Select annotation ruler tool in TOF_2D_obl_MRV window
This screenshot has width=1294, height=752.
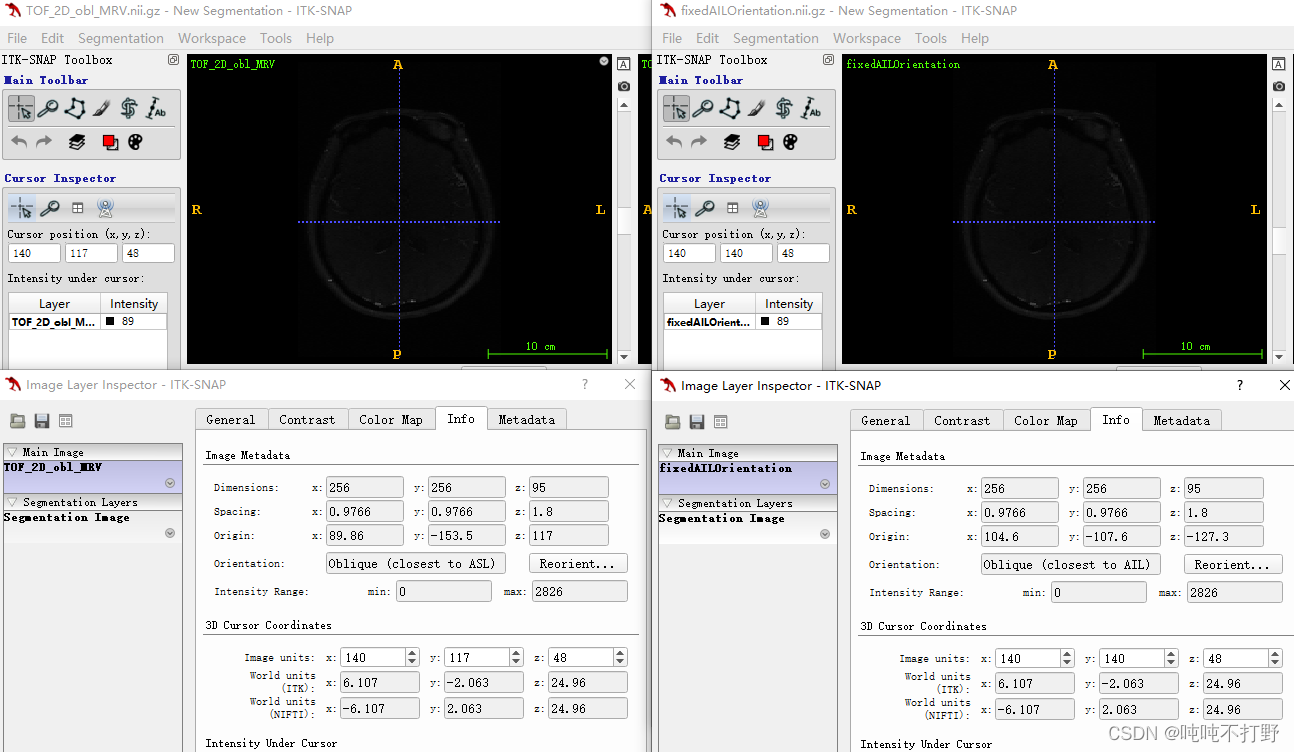tap(156, 109)
